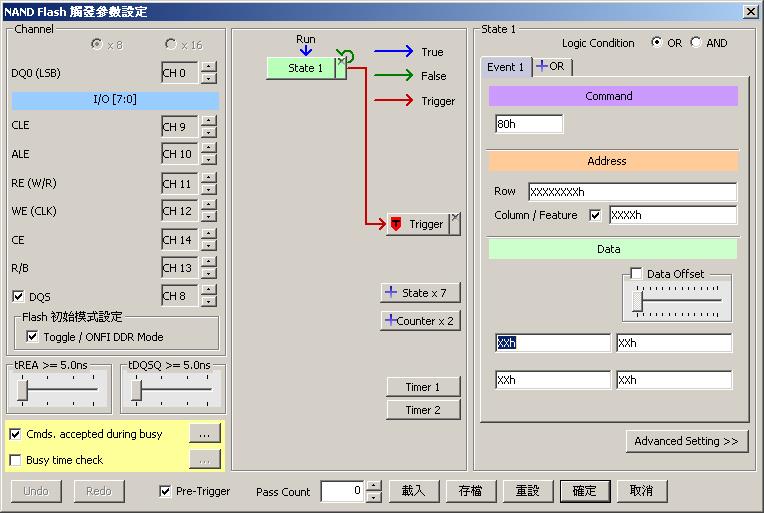The width and height of the screenshot is (764, 513).
Task: Toggle the DQS checkbox
Action: pos(18,296)
